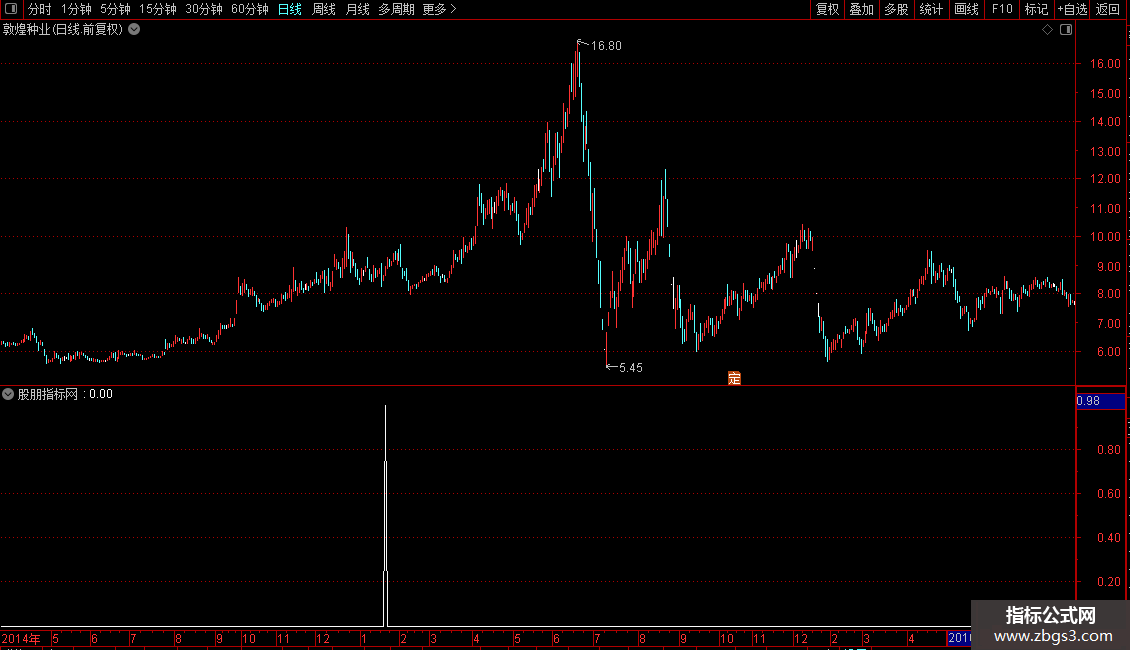Switch to 周线 weekly chart

pos(324,9)
